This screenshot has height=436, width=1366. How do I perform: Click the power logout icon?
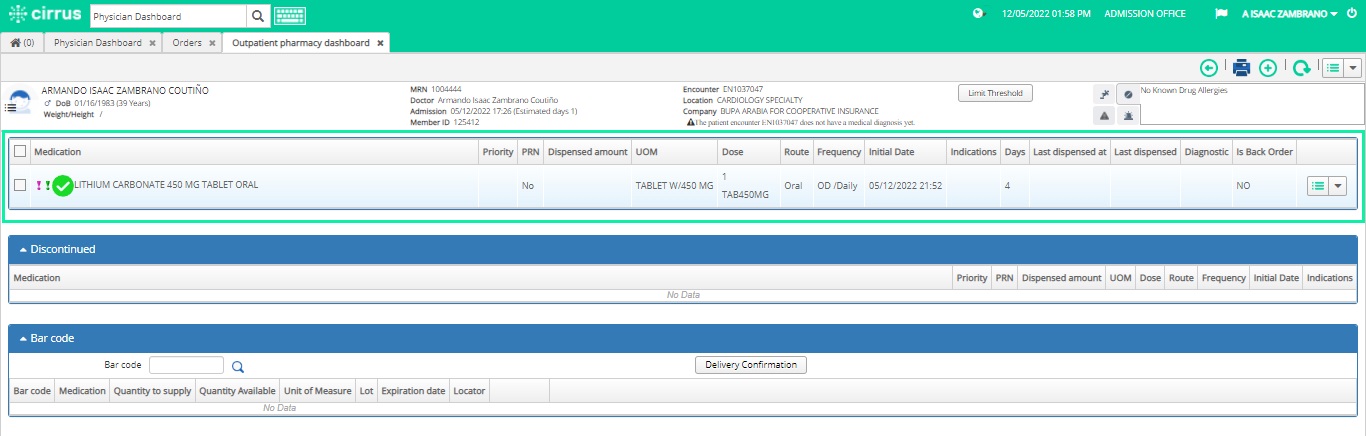coord(1352,14)
